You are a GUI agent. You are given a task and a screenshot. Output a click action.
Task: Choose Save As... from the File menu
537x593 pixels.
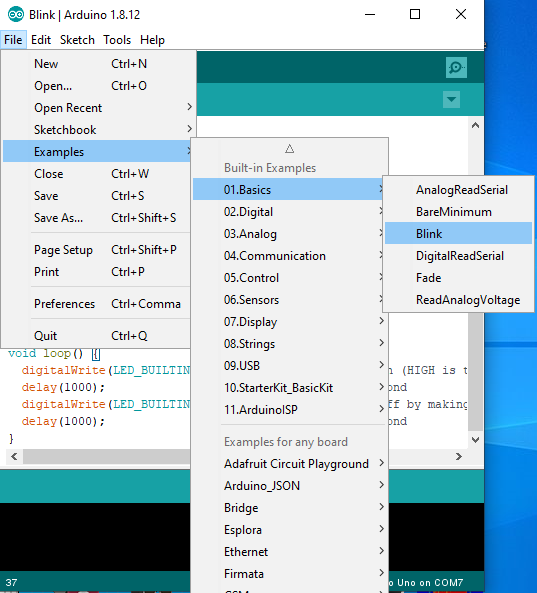[x=96, y=217]
